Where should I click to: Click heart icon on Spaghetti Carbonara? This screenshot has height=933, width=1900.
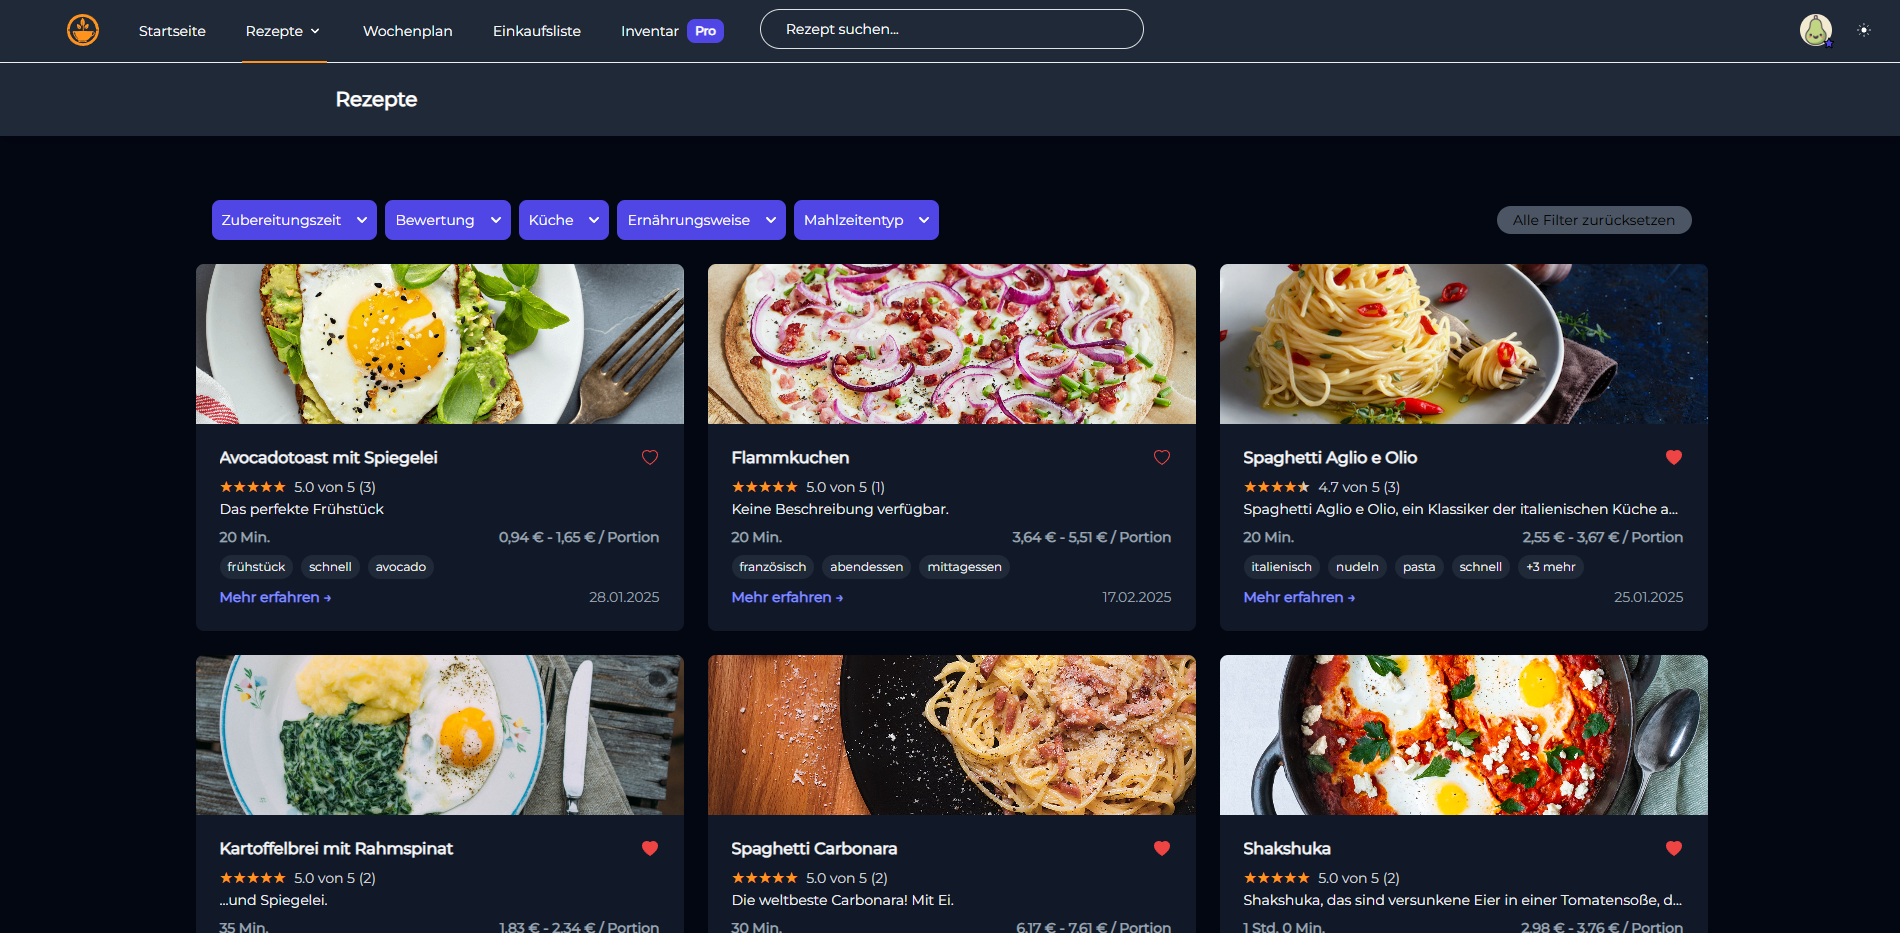click(1162, 848)
